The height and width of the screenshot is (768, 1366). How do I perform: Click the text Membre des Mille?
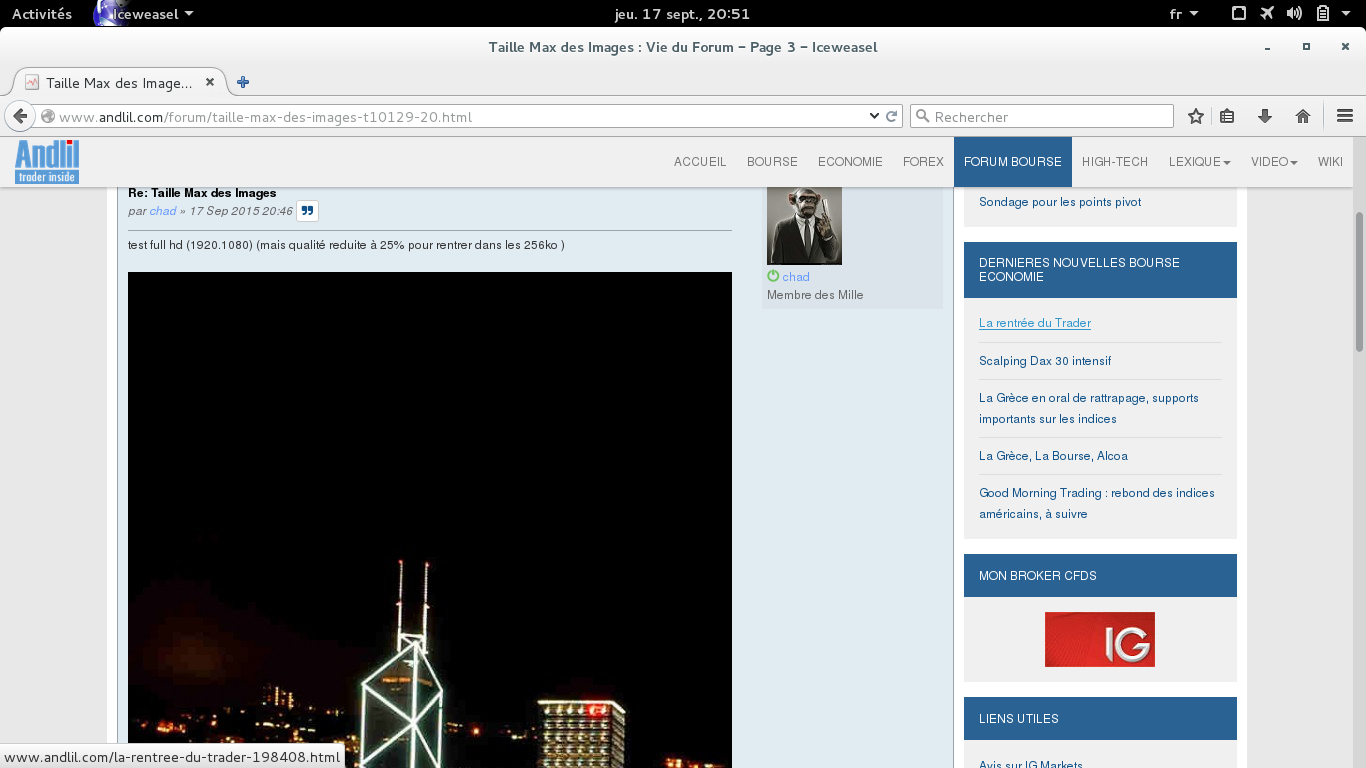(x=815, y=295)
